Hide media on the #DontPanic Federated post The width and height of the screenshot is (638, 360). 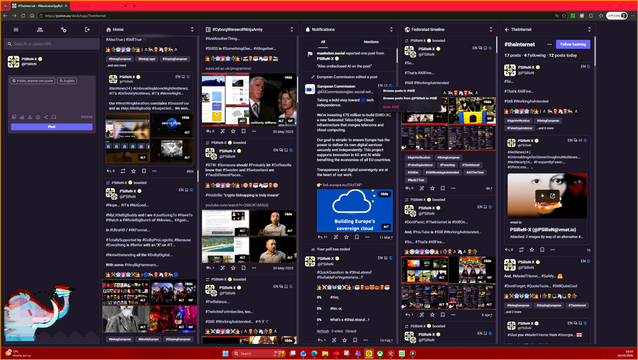pyautogui.click(x=487, y=260)
